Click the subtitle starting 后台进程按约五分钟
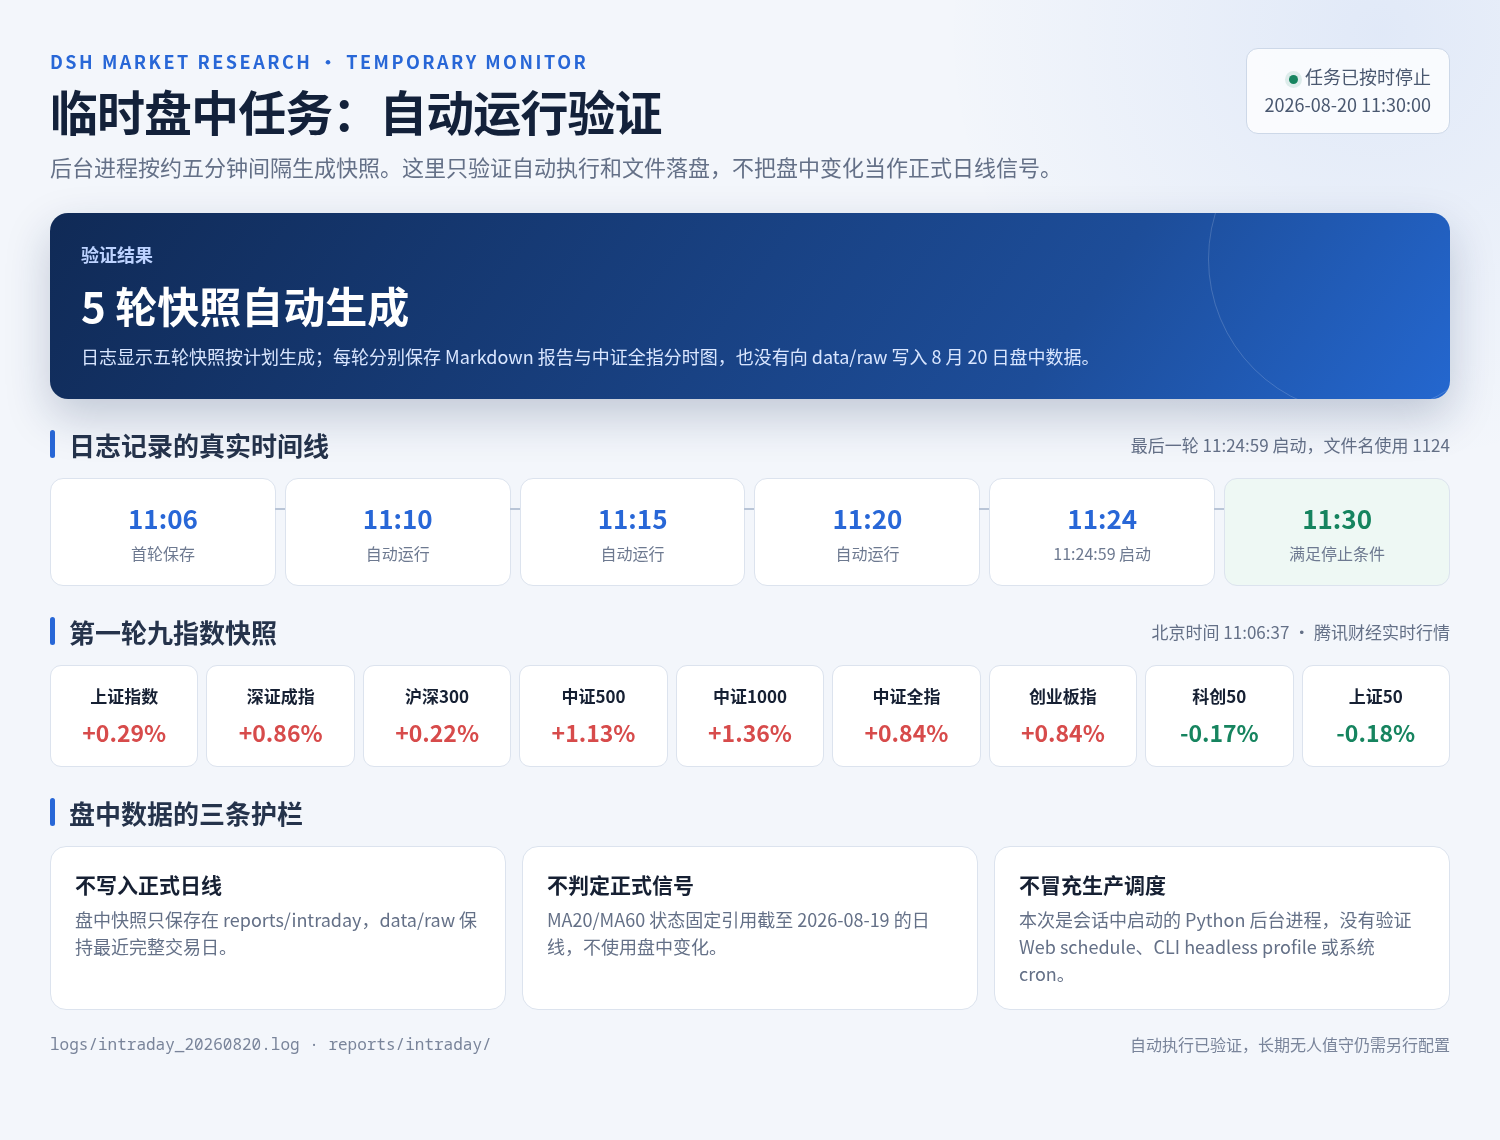Viewport: 1500px width, 1140px height. point(555,168)
